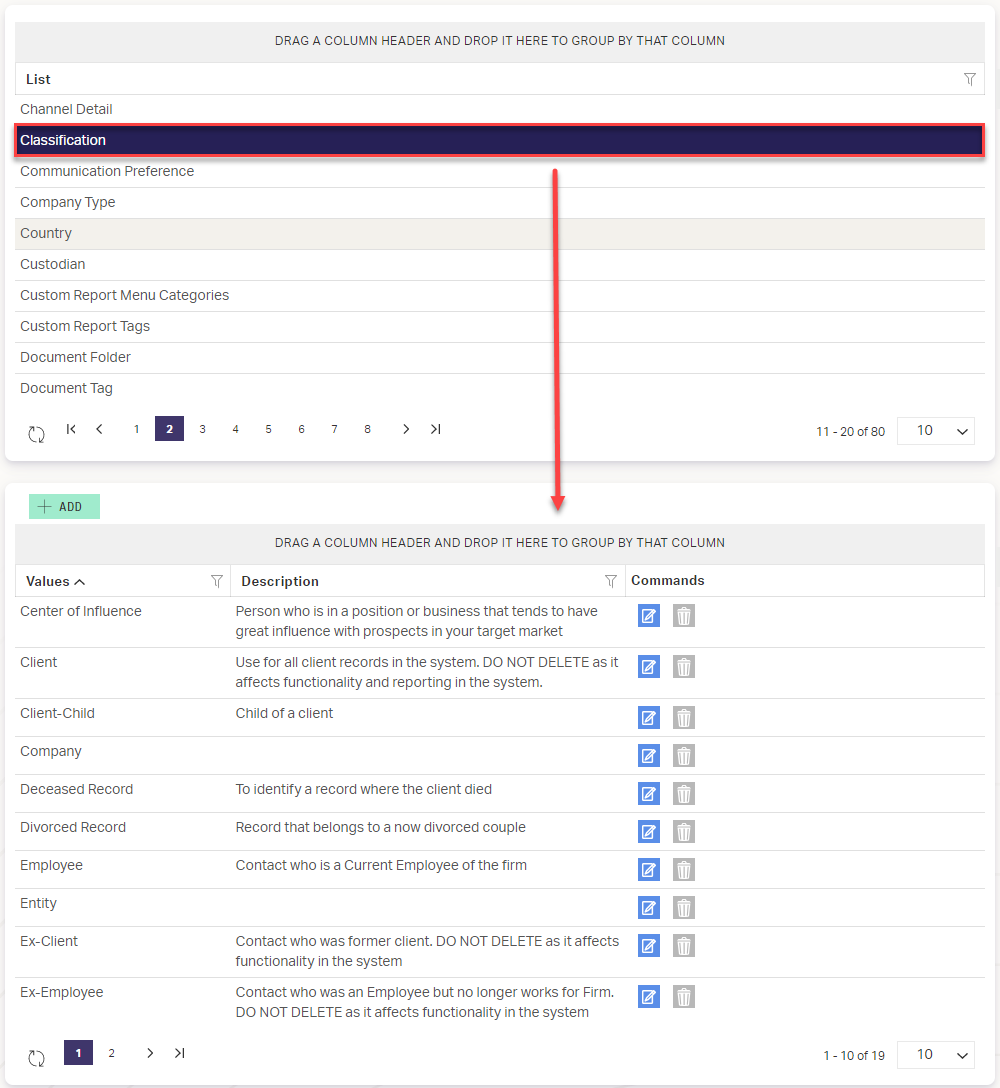Delete the Deceased Record value
Viewport: 1000px width, 1088px height.
point(684,794)
